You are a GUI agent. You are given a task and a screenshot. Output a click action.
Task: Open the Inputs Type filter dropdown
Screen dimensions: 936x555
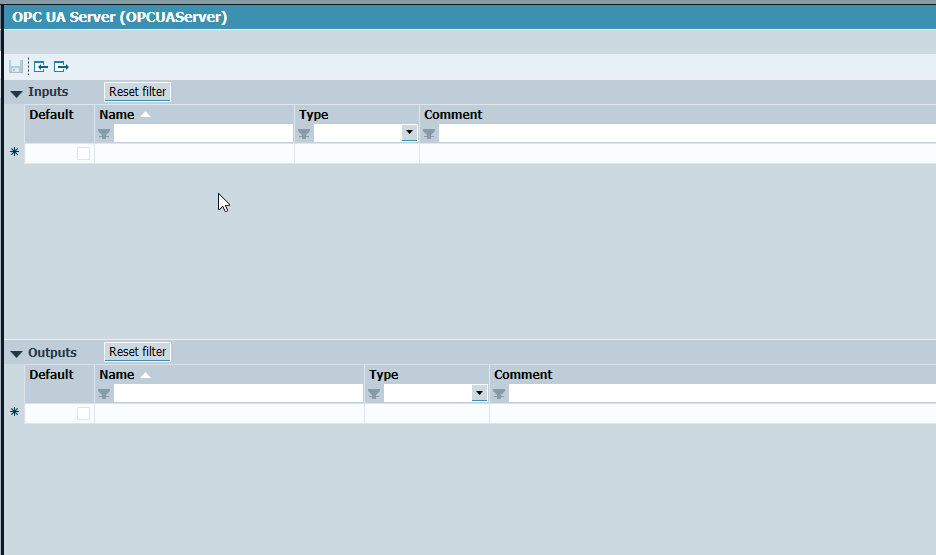[409, 132]
